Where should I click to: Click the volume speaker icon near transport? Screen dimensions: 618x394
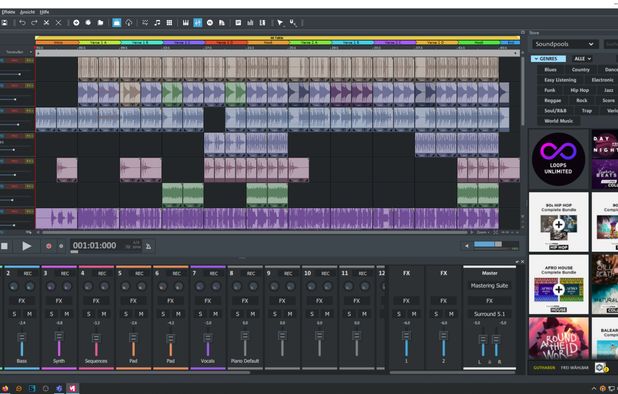pyautogui.click(x=467, y=245)
